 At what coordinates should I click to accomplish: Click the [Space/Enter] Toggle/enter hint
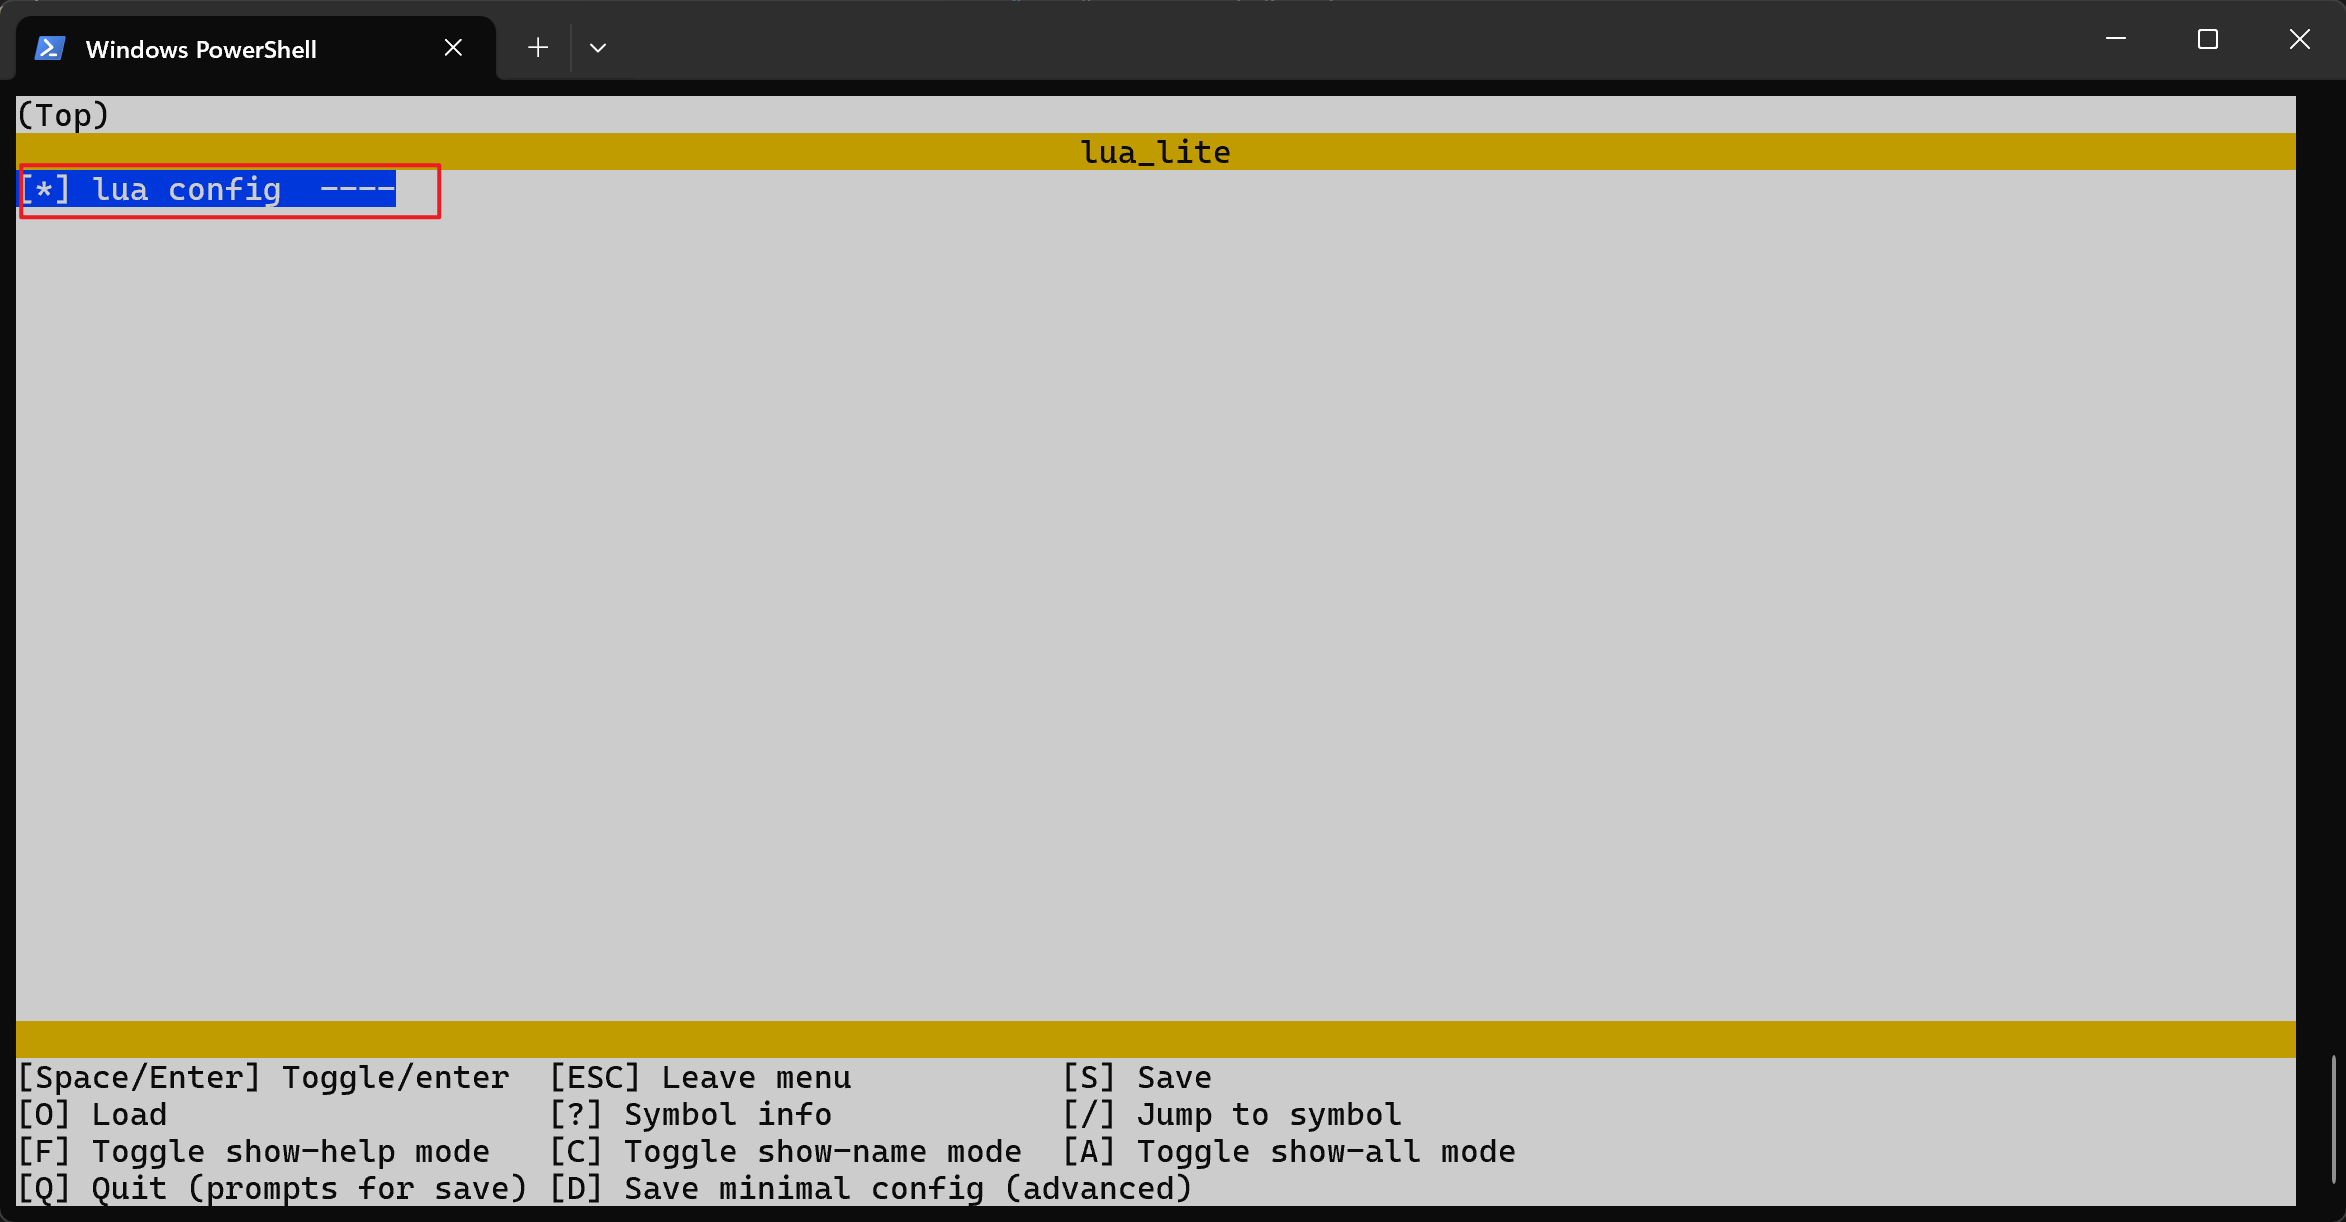pyautogui.click(x=264, y=1077)
